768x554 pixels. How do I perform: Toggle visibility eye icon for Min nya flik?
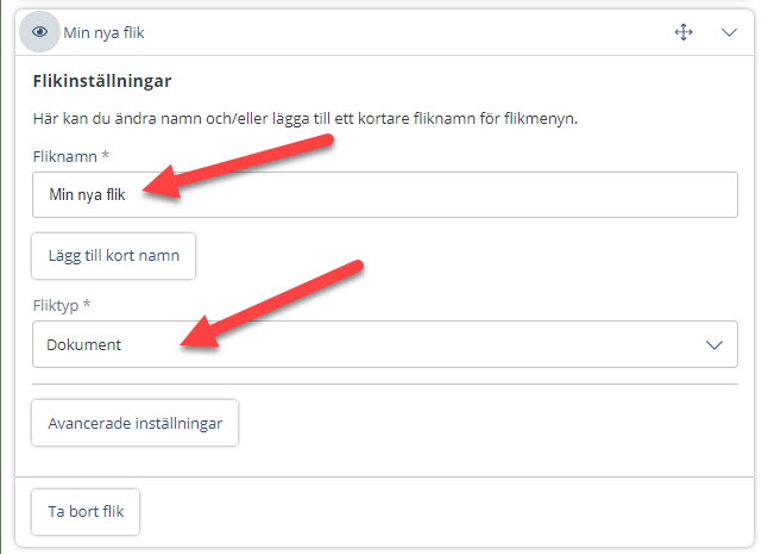pyautogui.click(x=40, y=32)
